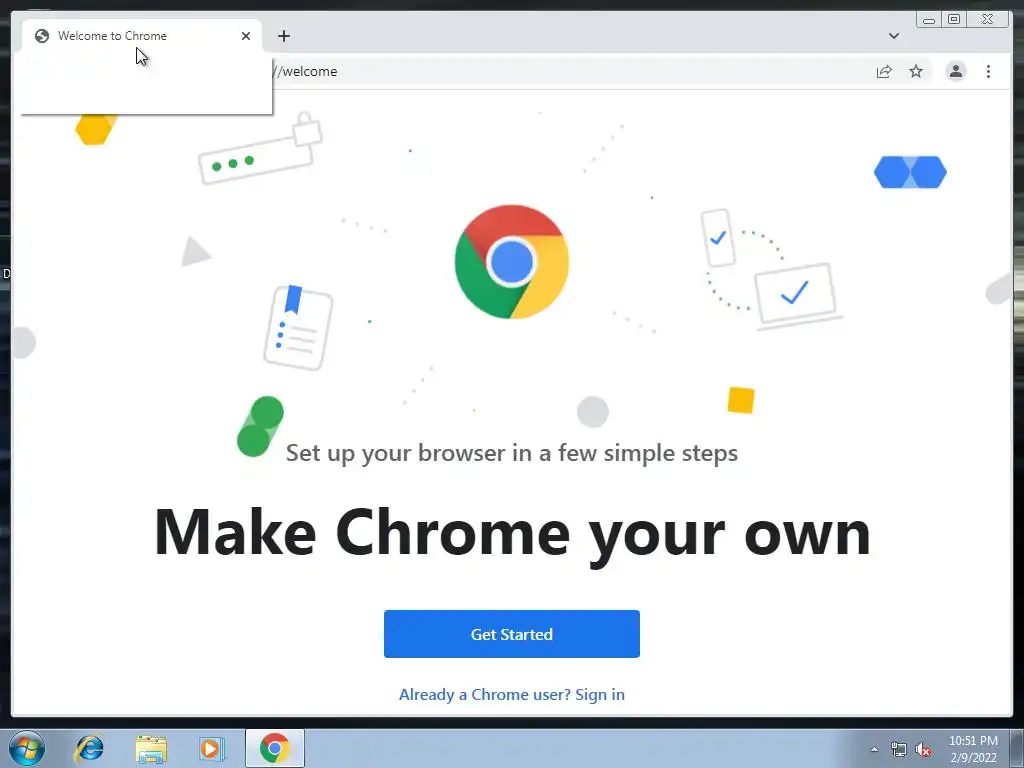Select the Welcome to Chrome tab

(142, 36)
